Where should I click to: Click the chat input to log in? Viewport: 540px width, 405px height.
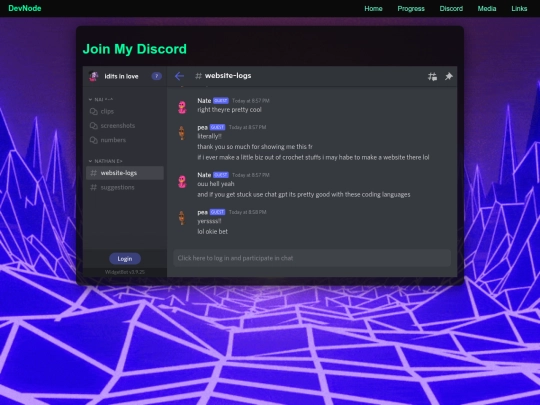tap(312, 258)
